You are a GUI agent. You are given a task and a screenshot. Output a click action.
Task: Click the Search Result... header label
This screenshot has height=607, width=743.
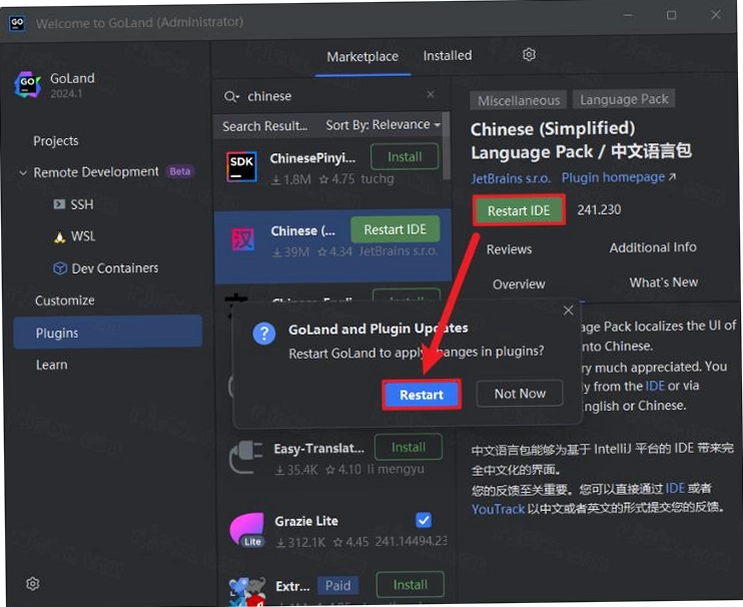(265, 126)
